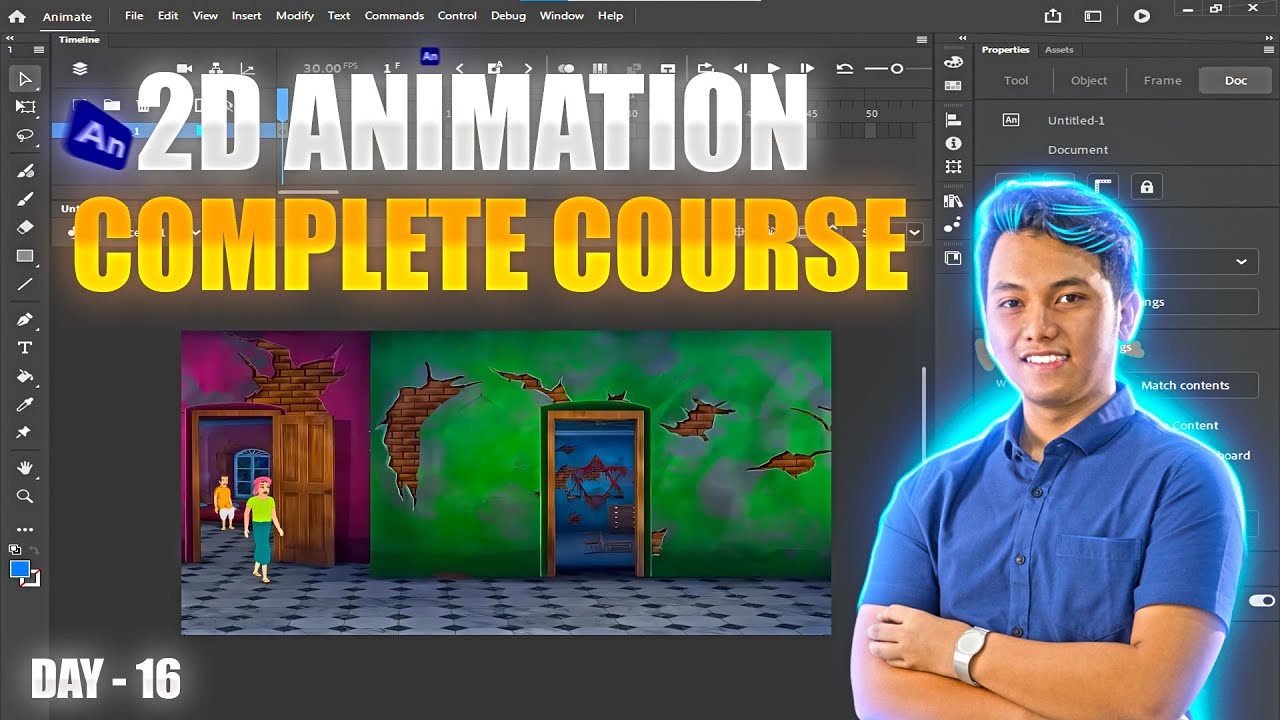This screenshot has height=720, width=1280.
Task: Select the Eyedropper tool
Action: click(25, 404)
